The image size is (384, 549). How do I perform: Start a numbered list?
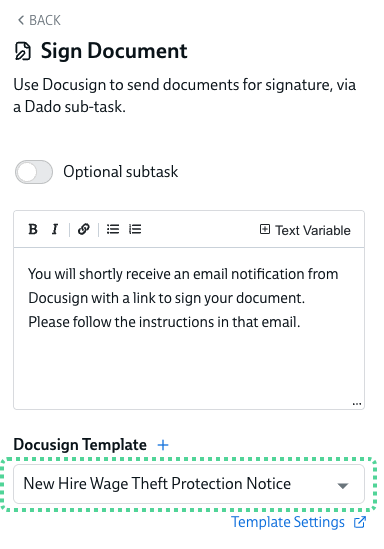135,229
